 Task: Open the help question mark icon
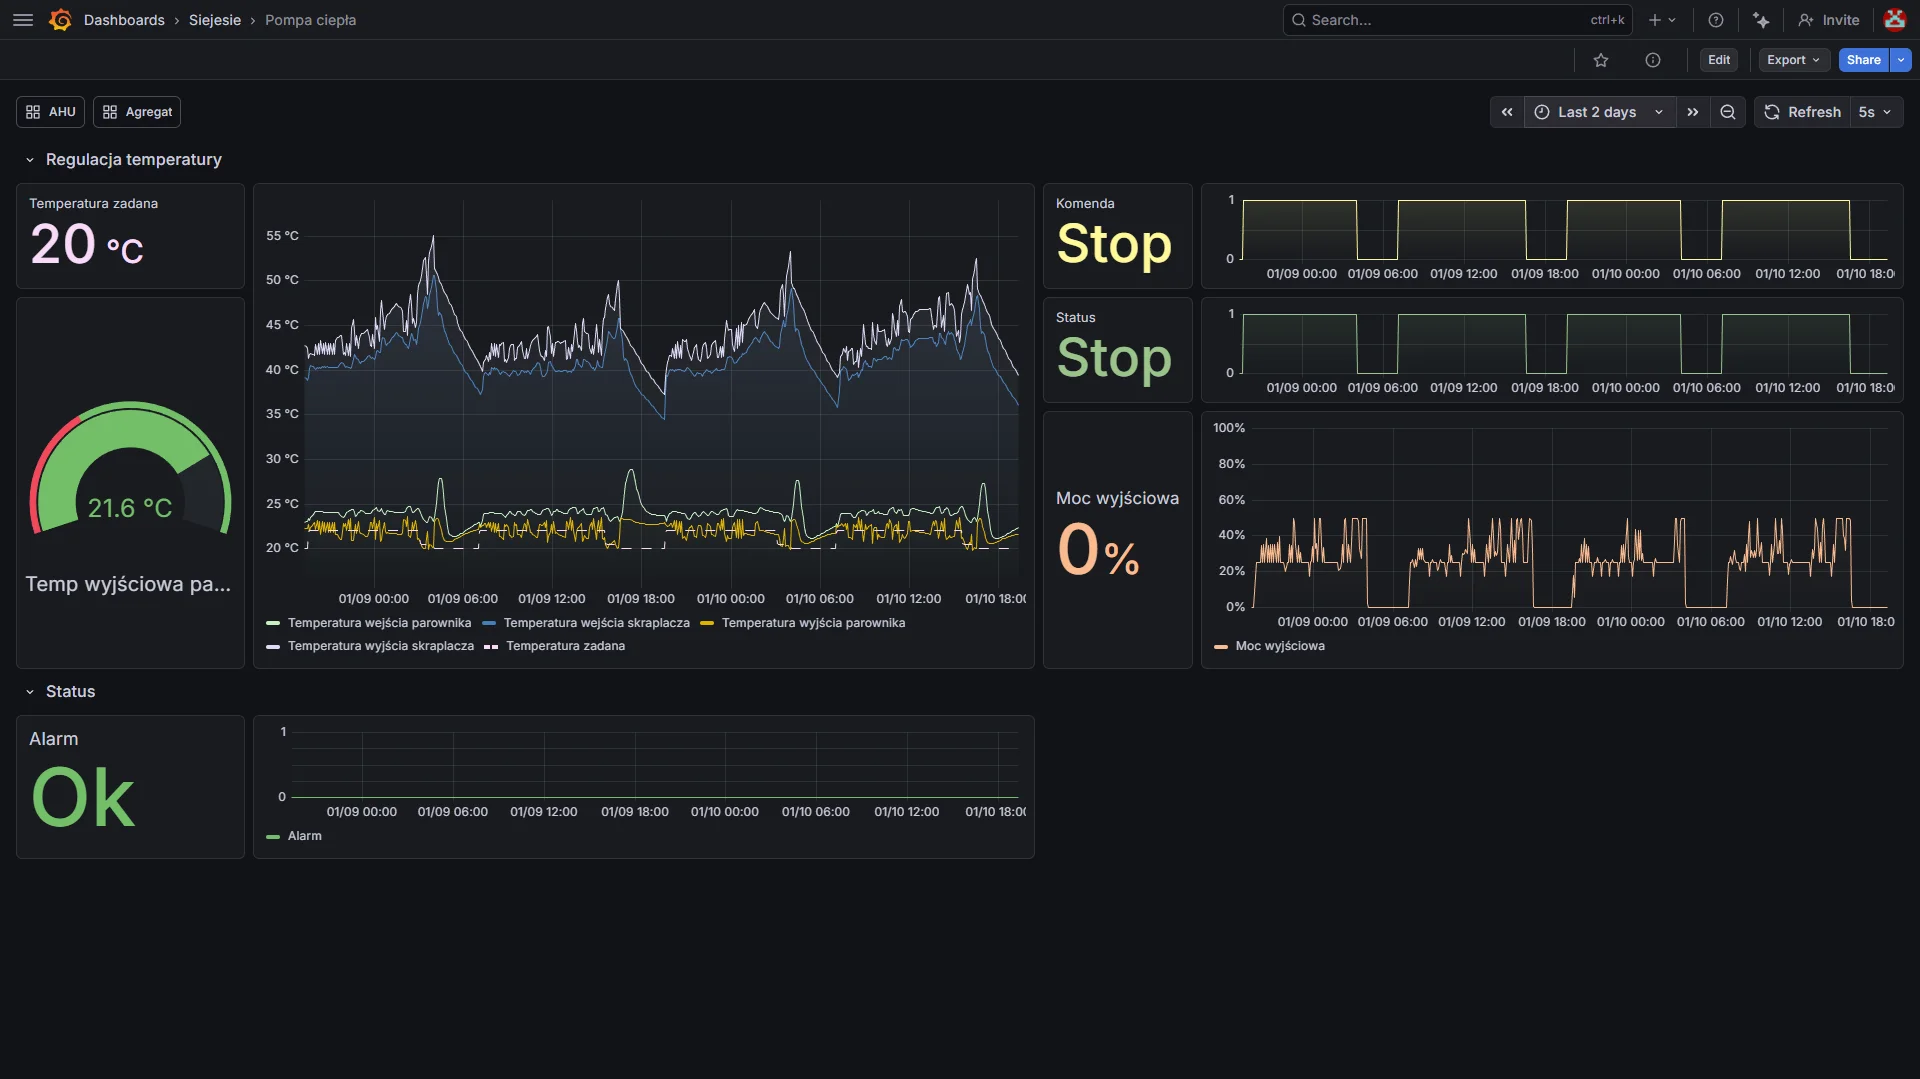[x=1716, y=20]
